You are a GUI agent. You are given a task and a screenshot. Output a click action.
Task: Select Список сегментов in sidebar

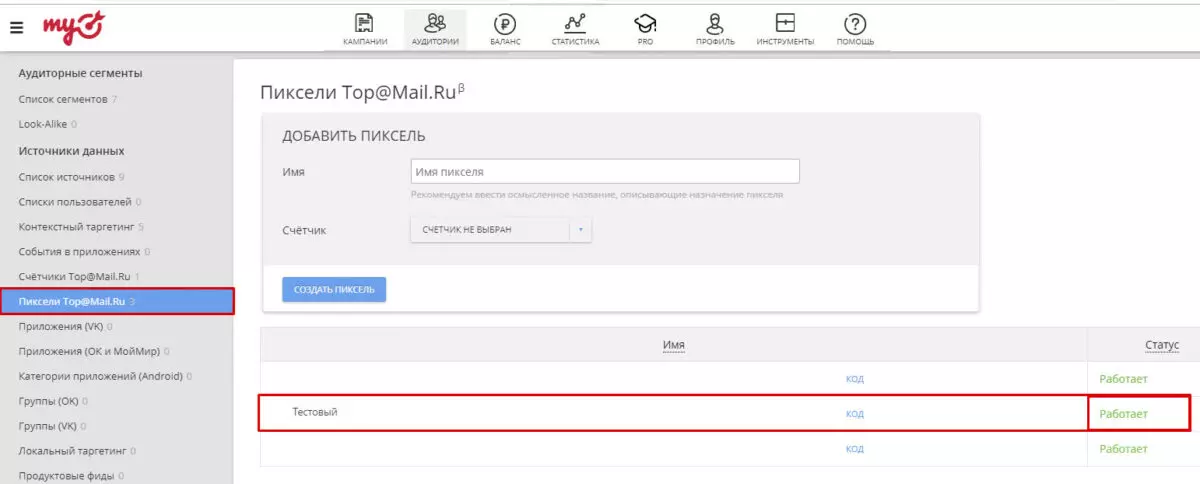coord(64,99)
